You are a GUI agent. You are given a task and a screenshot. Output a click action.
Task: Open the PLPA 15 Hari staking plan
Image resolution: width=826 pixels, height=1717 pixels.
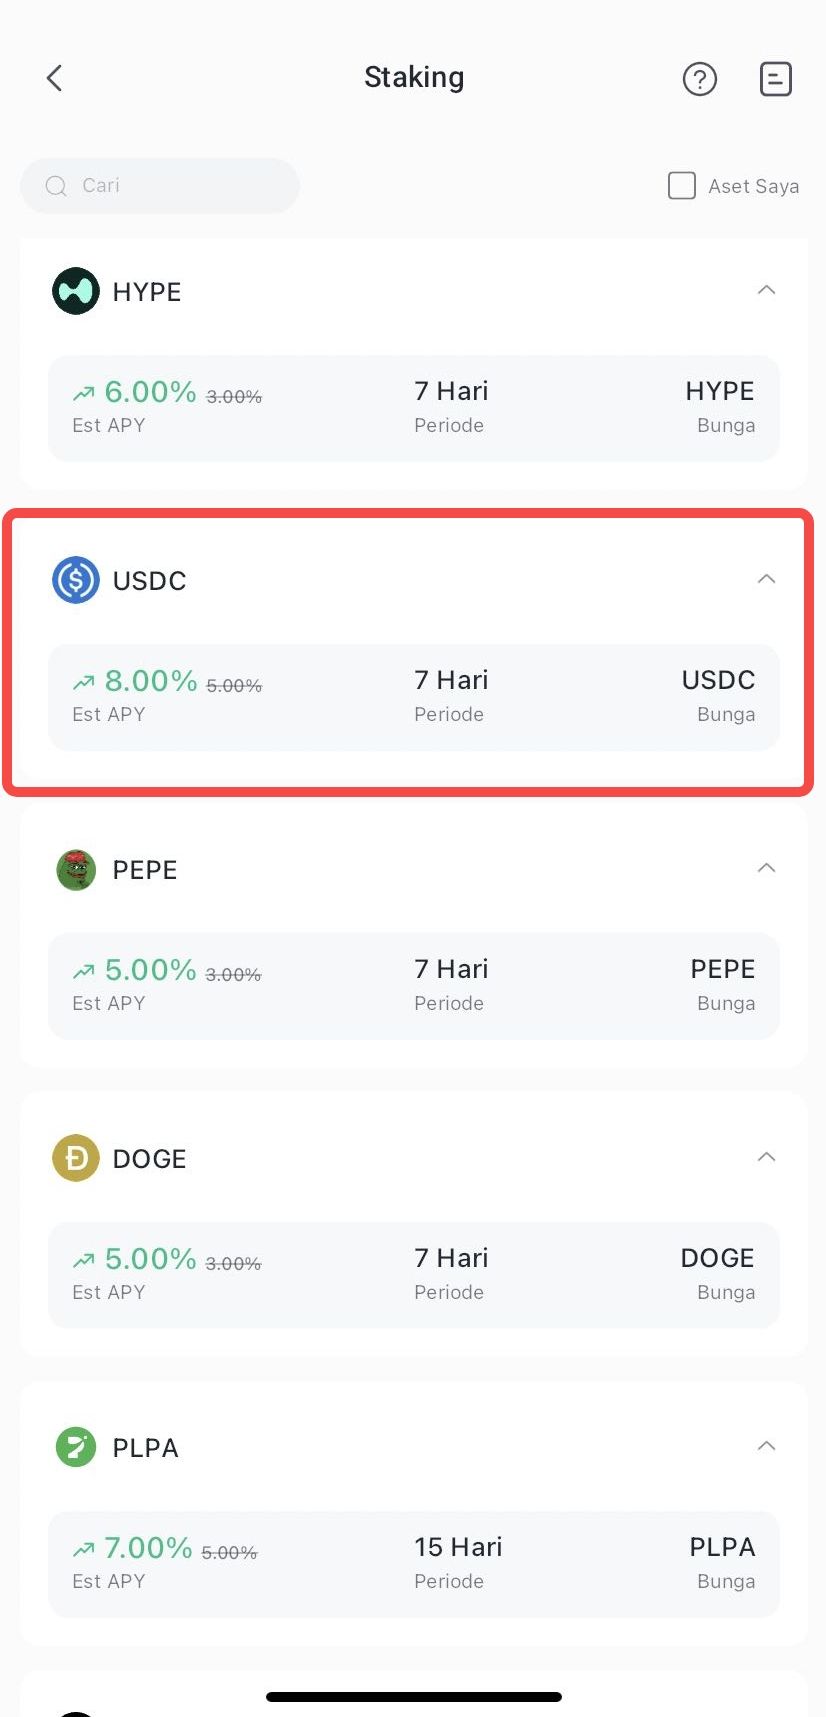pos(413,1564)
